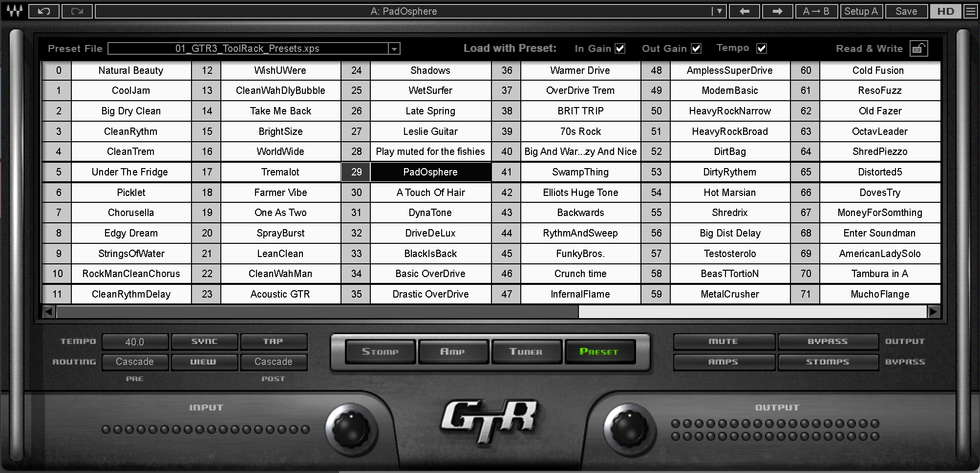This screenshot has height=473, width=980.
Task: Click the output Mute button
Action: pos(723,342)
